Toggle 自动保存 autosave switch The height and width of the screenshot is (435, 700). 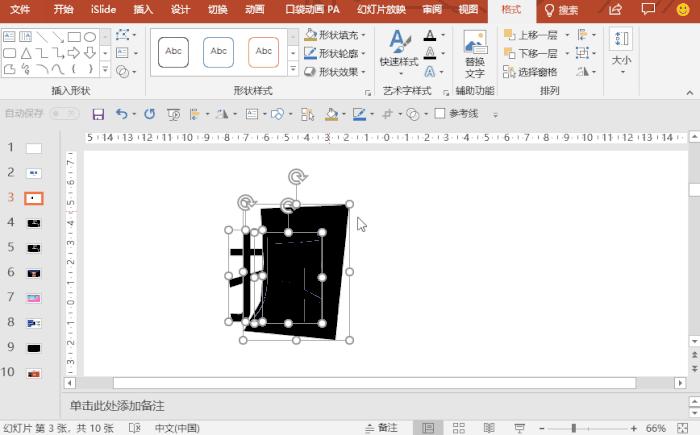64,113
